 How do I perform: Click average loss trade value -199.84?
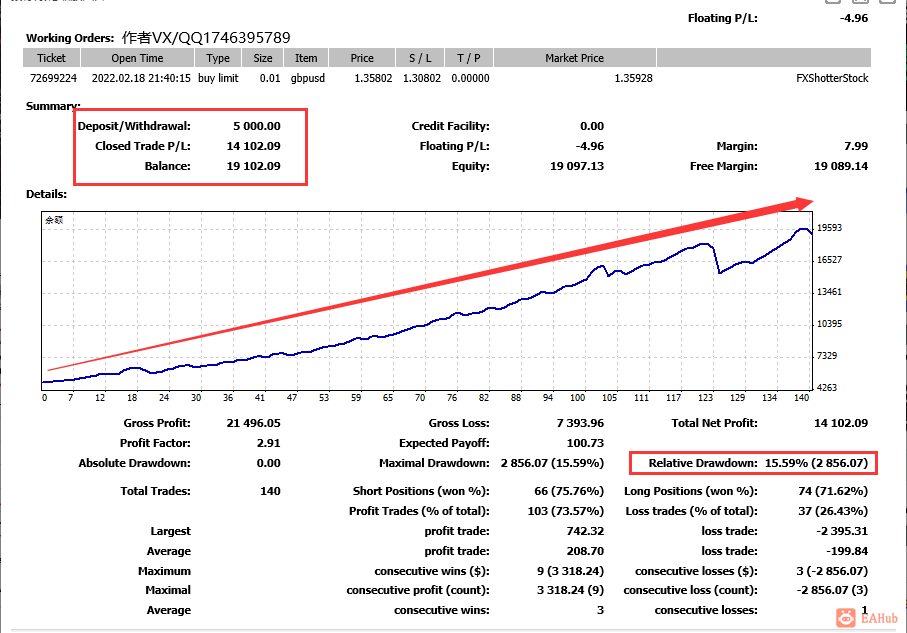[x=847, y=551]
